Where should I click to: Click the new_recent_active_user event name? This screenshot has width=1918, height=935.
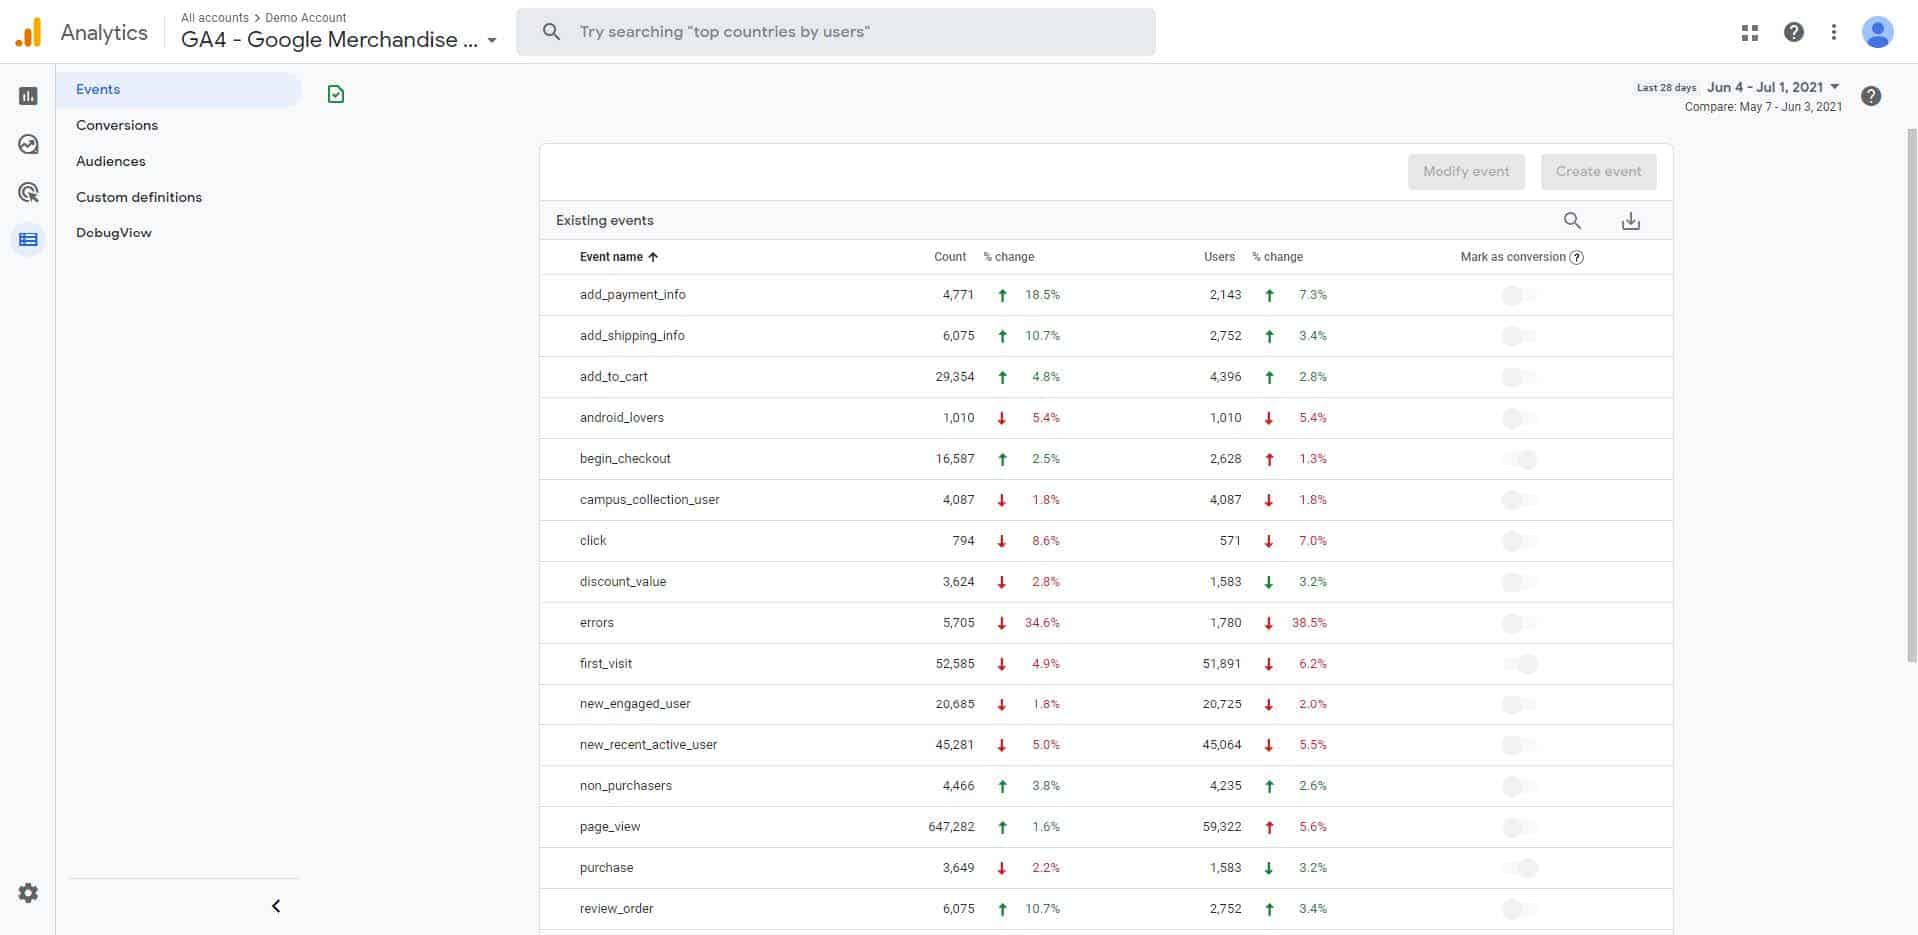pyautogui.click(x=649, y=745)
